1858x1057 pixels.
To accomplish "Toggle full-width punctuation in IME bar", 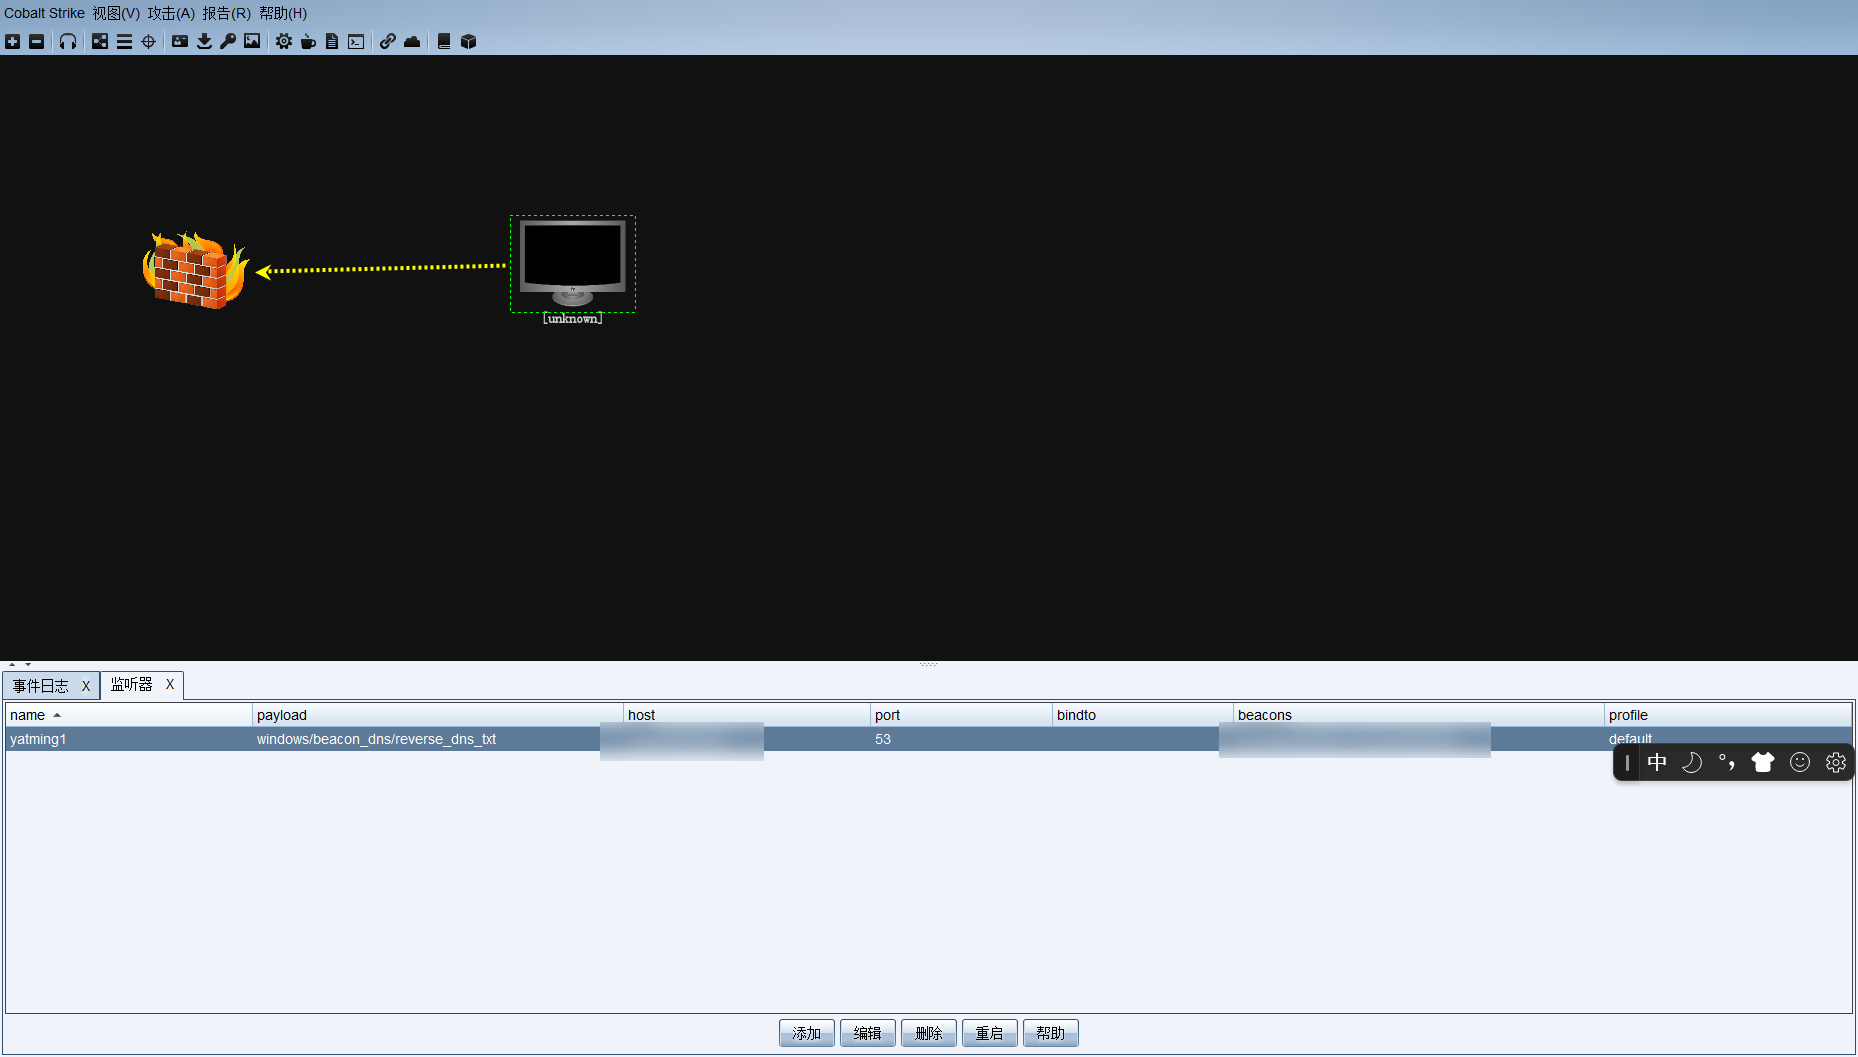I will pyautogui.click(x=1727, y=762).
